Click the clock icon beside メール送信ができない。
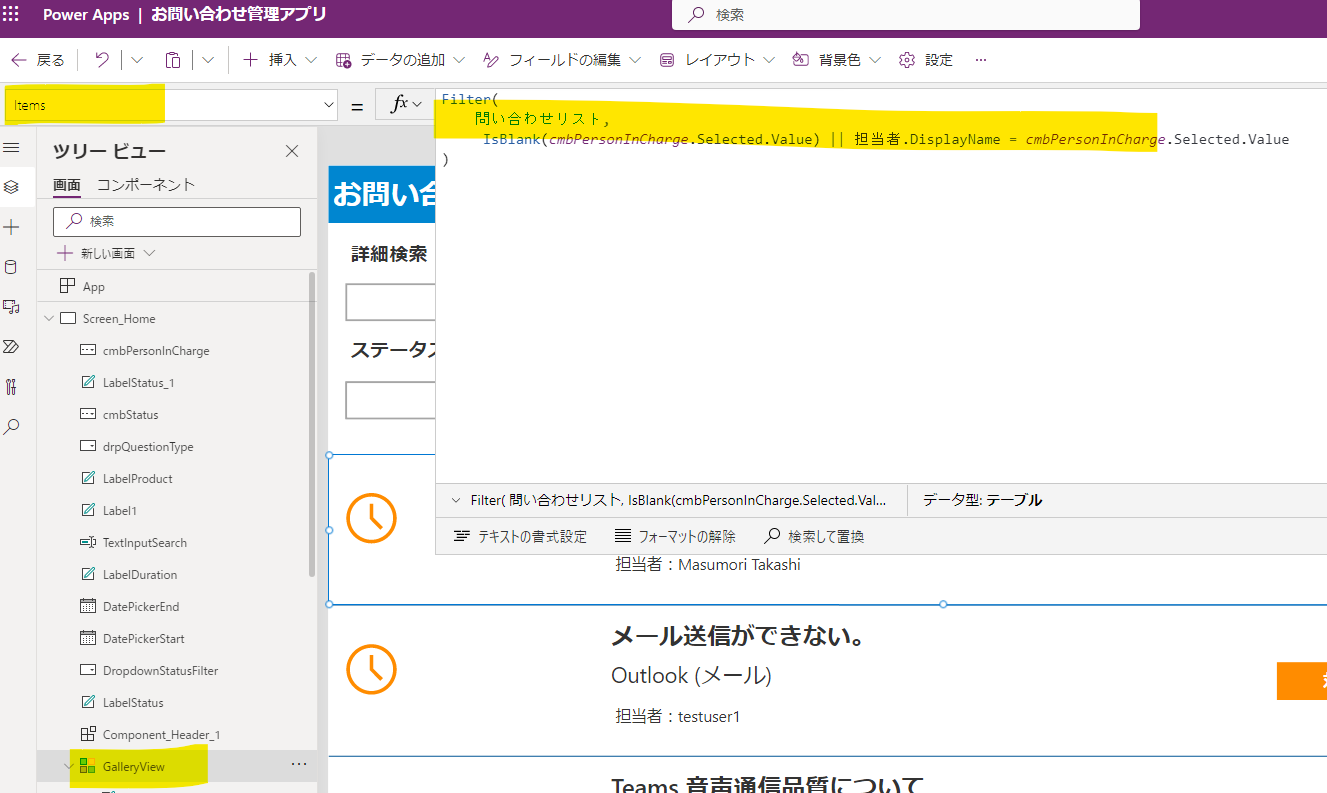This screenshot has width=1327, height=793. pos(371,668)
